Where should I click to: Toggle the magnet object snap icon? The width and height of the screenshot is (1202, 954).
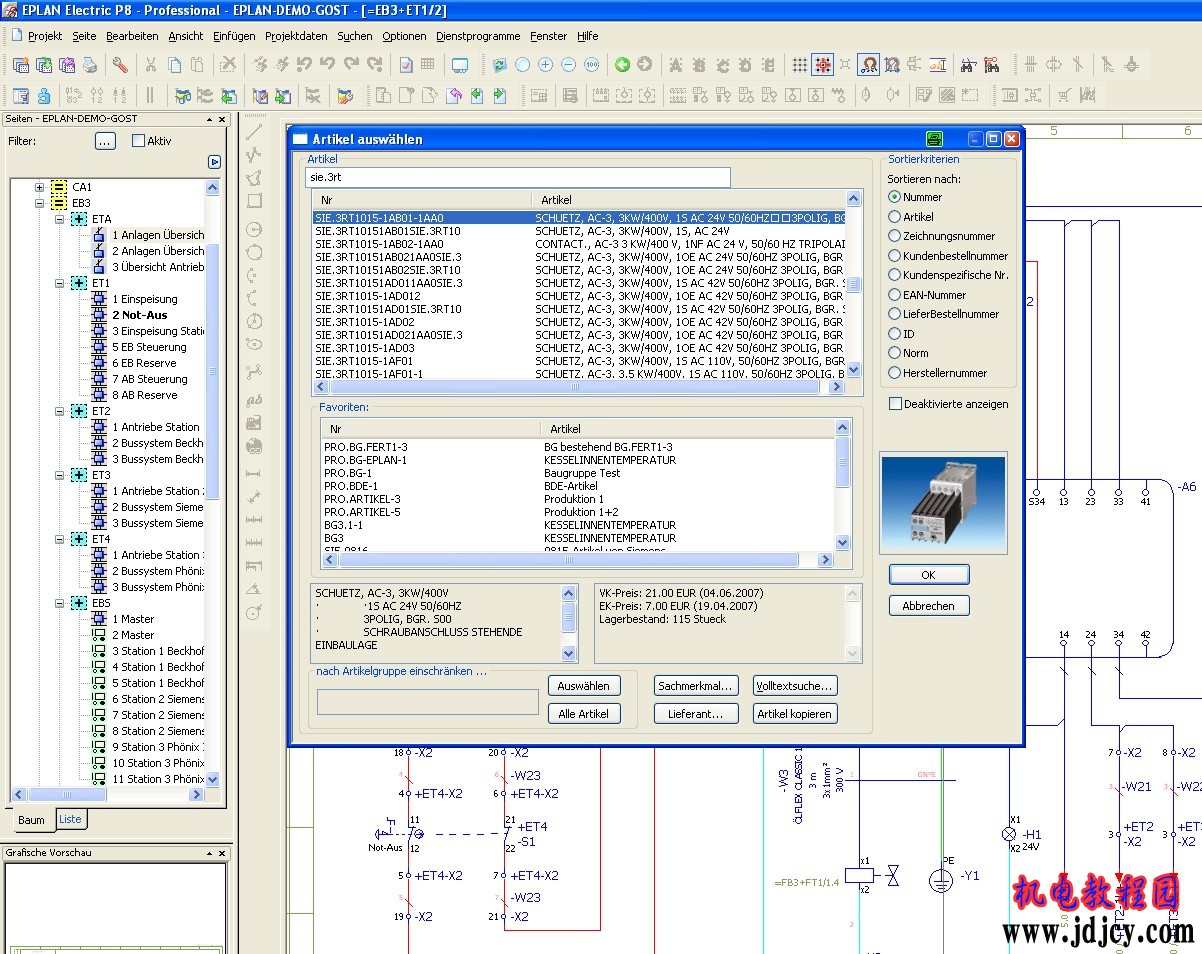coord(869,65)
